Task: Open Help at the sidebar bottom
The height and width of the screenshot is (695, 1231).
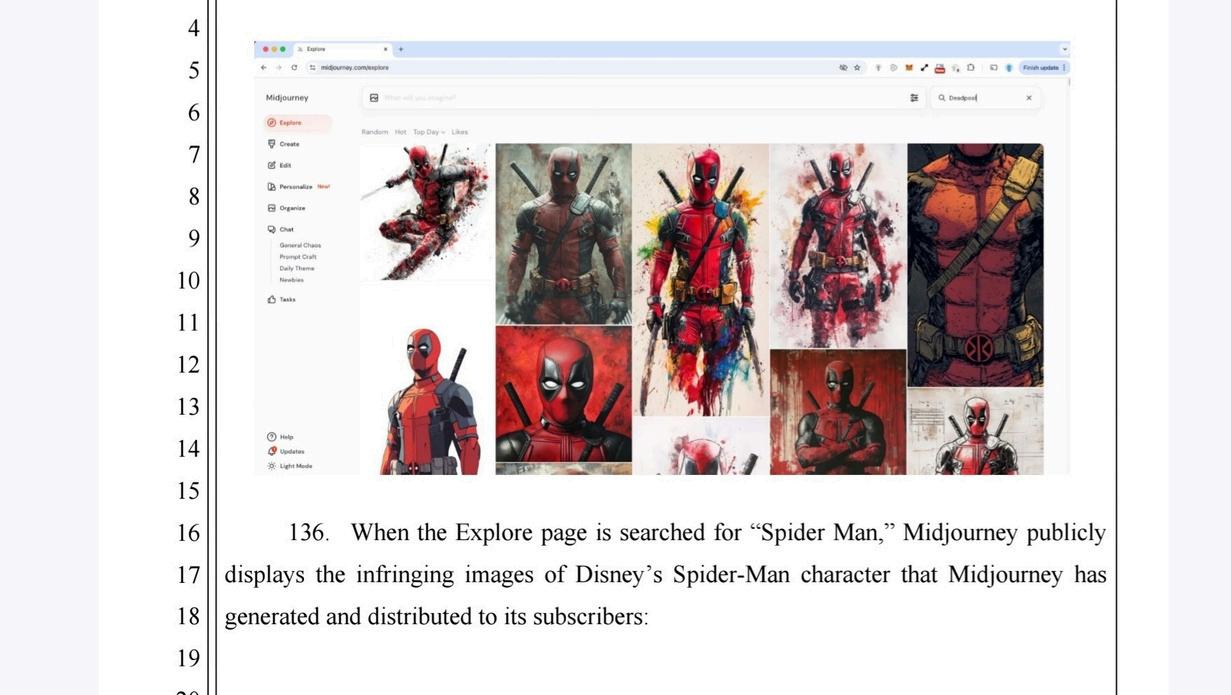Action: (x=281, y=437)
